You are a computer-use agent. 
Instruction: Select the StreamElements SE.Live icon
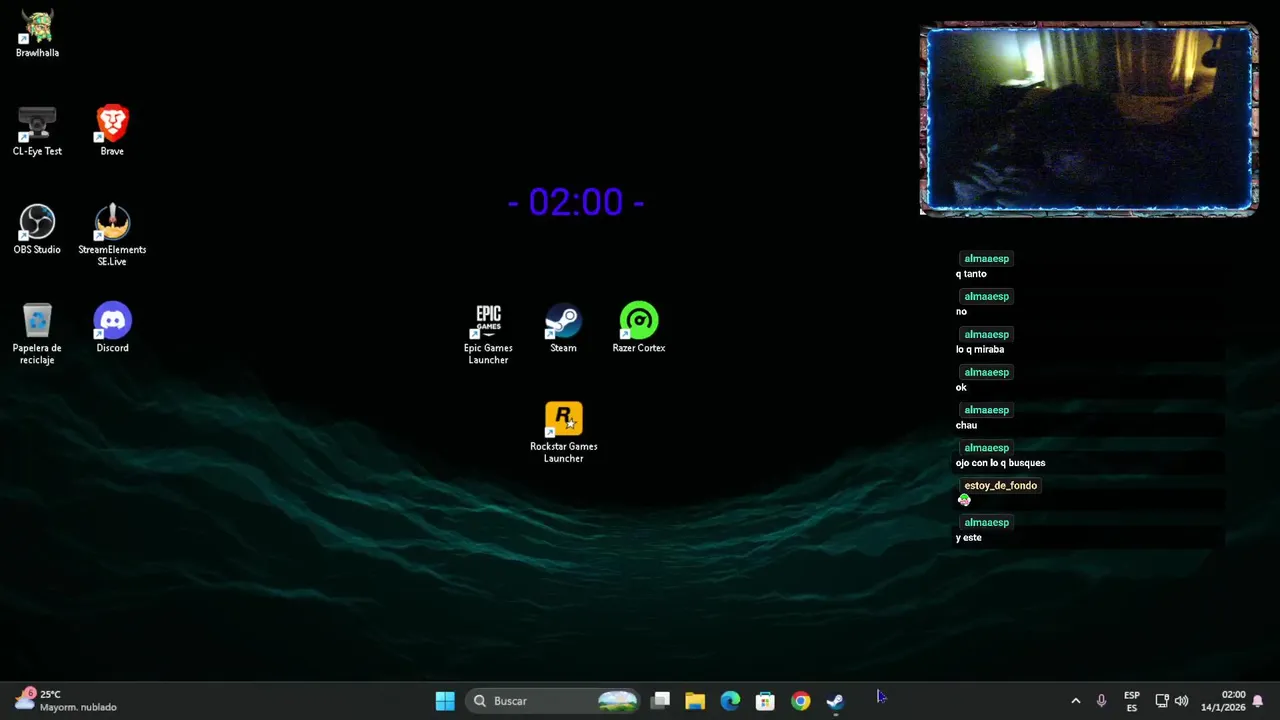tap(112, 236)
